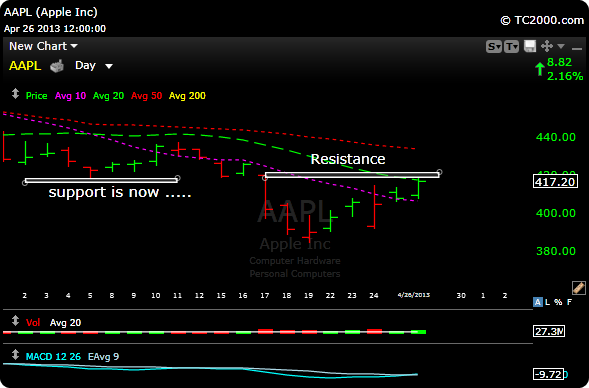589x388 pixels.
Task: Click the AAPL ticker symbol
Action: click(x=25, y=66)
